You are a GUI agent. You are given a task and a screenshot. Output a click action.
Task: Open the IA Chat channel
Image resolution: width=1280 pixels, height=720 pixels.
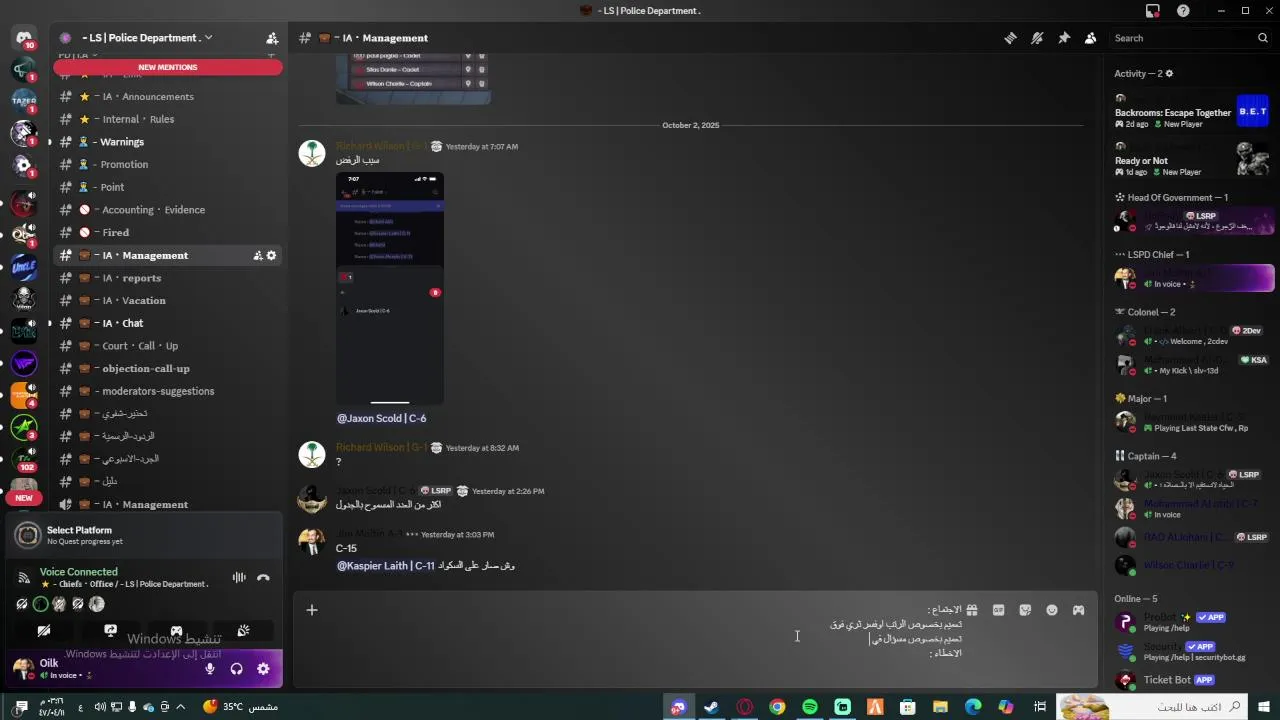coord(168,323)
